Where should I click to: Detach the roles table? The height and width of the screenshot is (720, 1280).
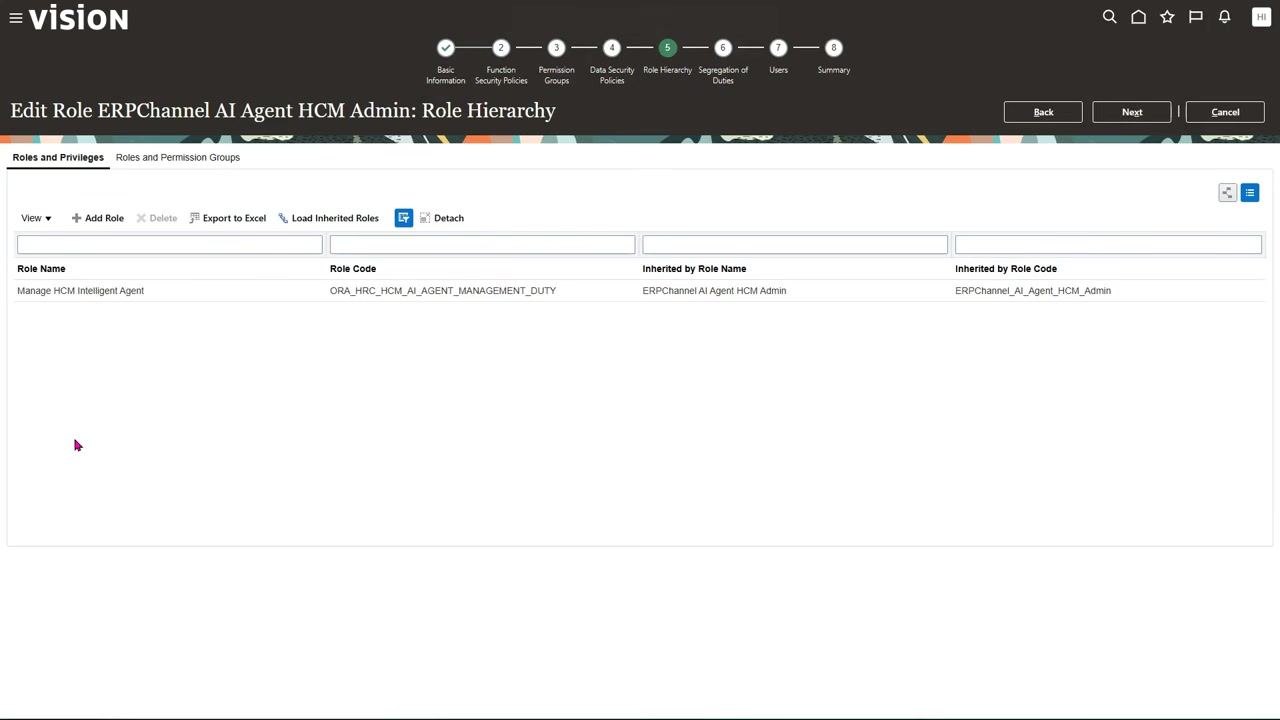tap(442, 218)
